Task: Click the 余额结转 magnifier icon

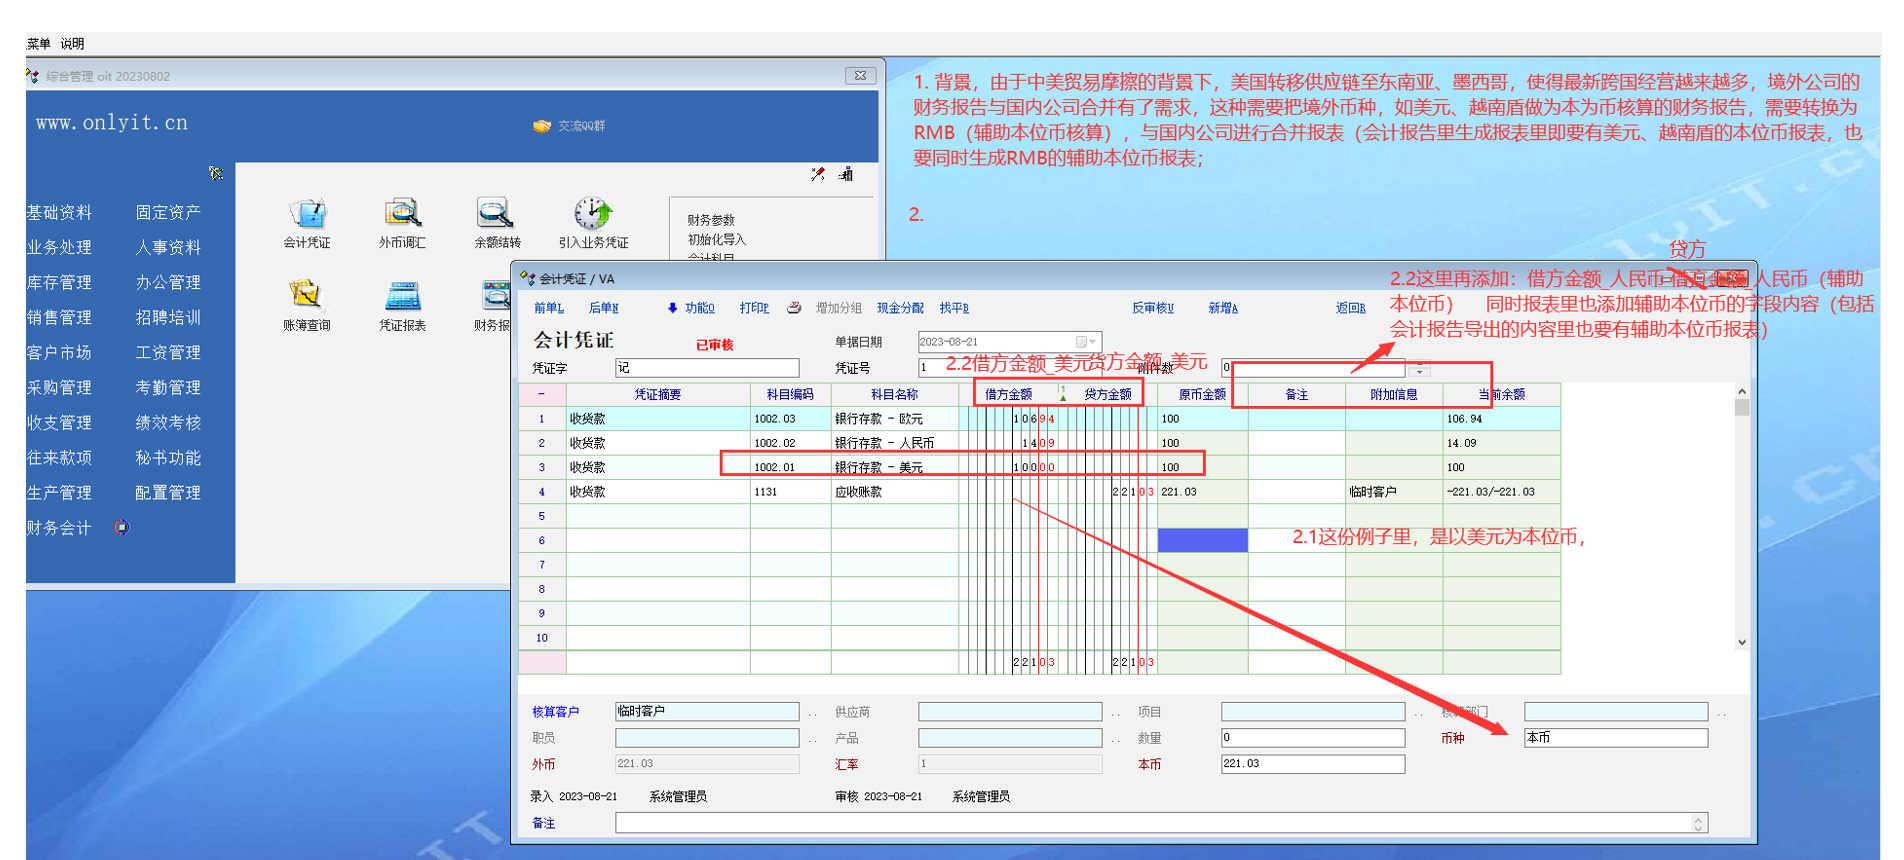Action: click(496, 214)
